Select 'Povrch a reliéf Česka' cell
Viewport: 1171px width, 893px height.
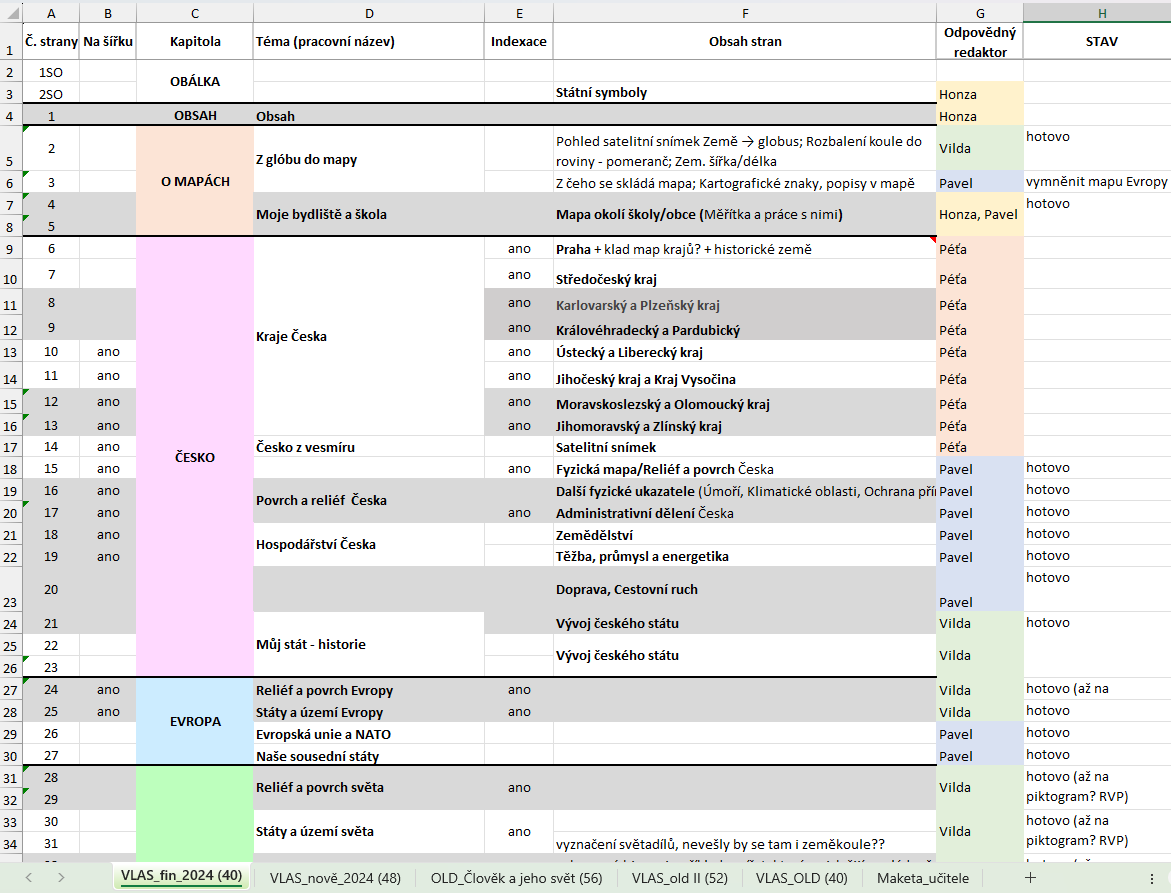[369, 500]
